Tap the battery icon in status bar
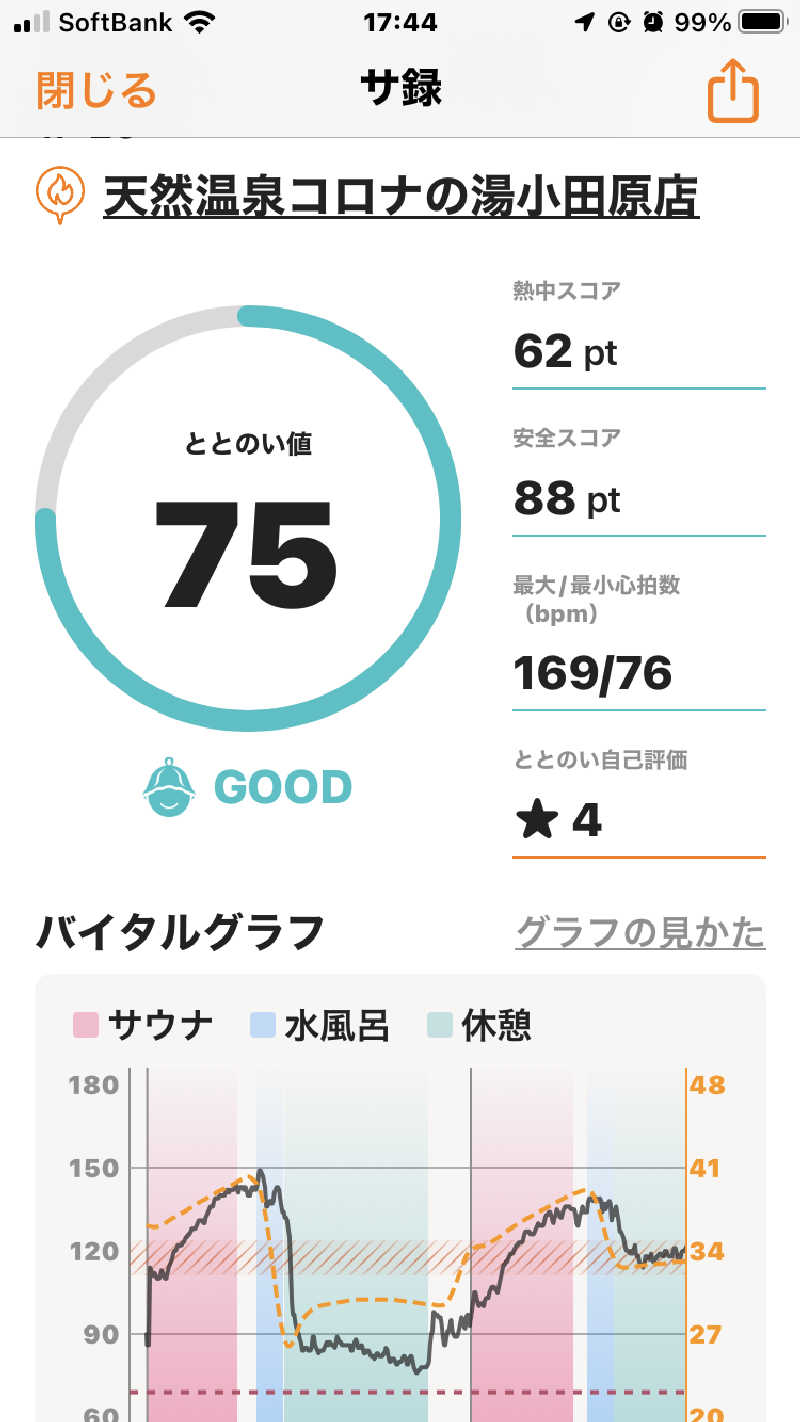Image resolution: width=800 pixels, height=1422 pixels. tap(763, 22)
